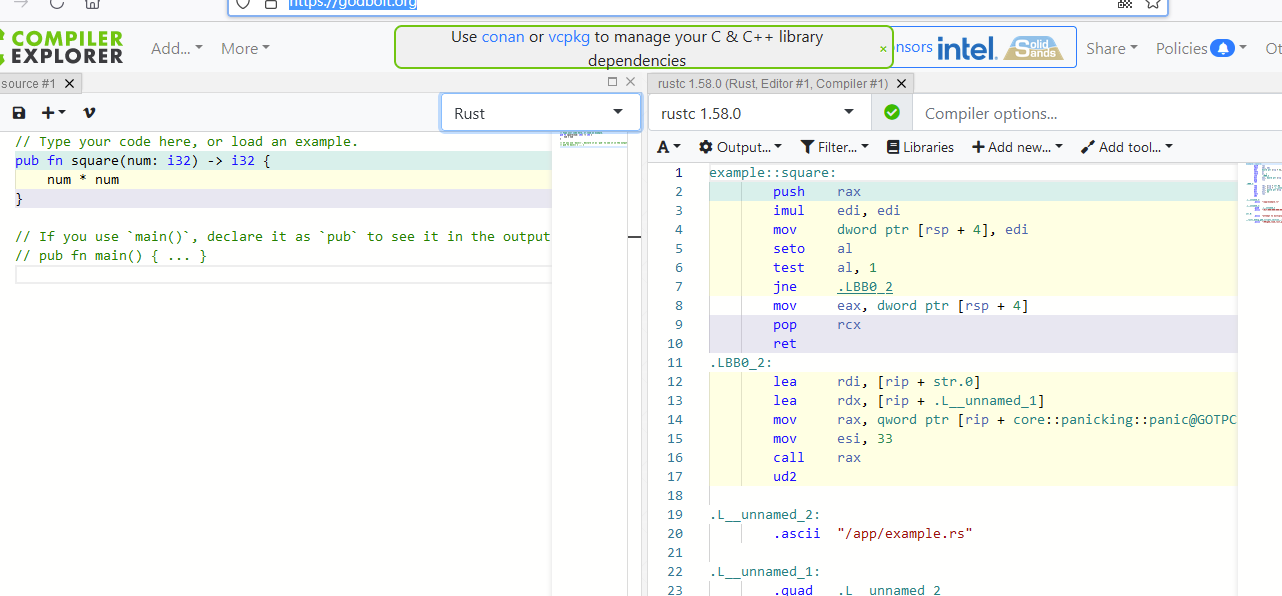Click the Solid Sands sponsor logo
This screenshot has width=1282, height=596.
[1033, 48]
